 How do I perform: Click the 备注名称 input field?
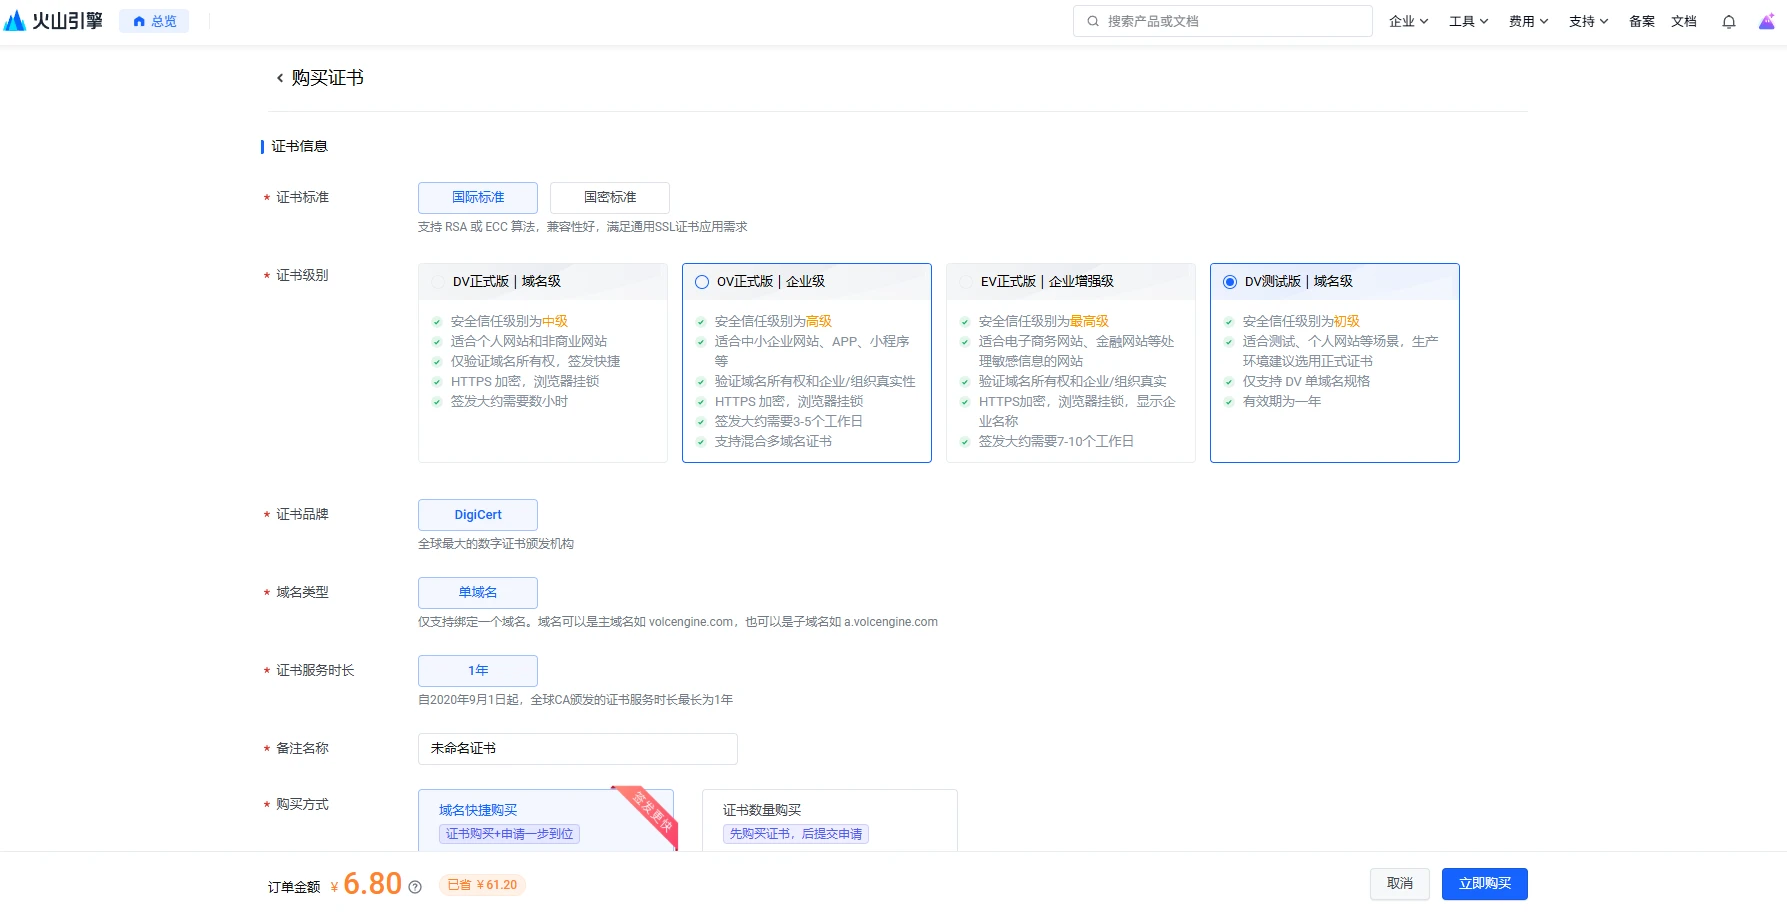[577, 749]
